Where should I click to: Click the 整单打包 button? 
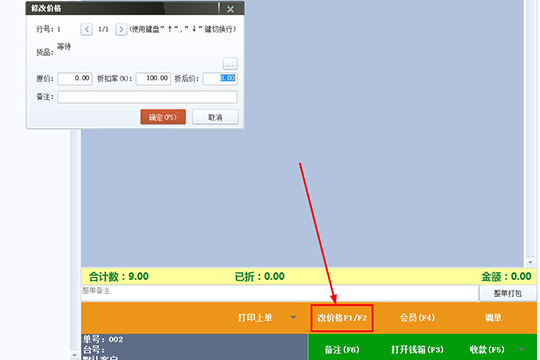[x=508, y=293]
